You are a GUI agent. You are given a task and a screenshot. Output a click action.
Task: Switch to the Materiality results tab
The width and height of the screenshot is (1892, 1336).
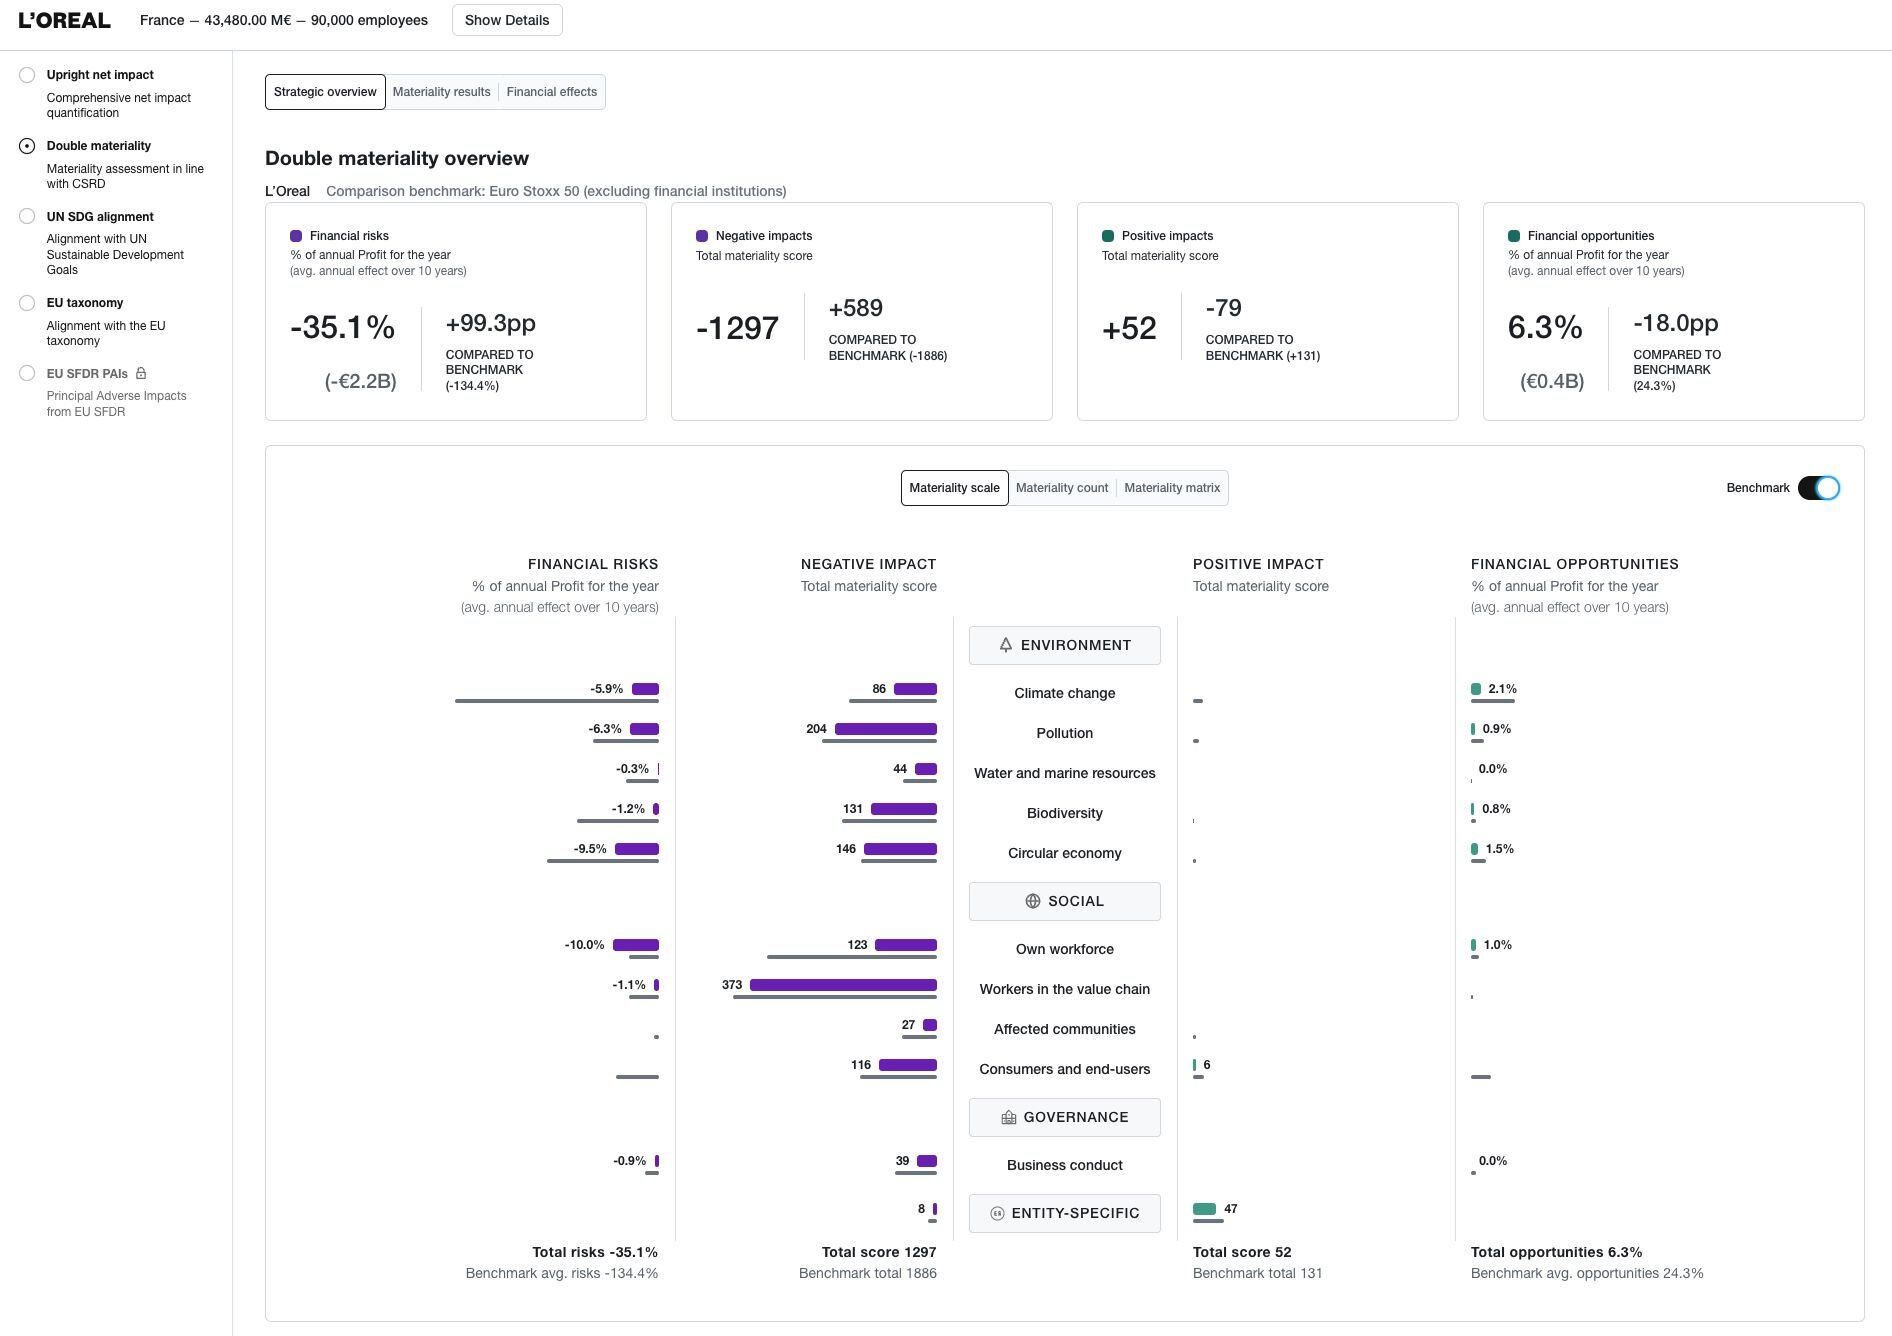(441, 92)
